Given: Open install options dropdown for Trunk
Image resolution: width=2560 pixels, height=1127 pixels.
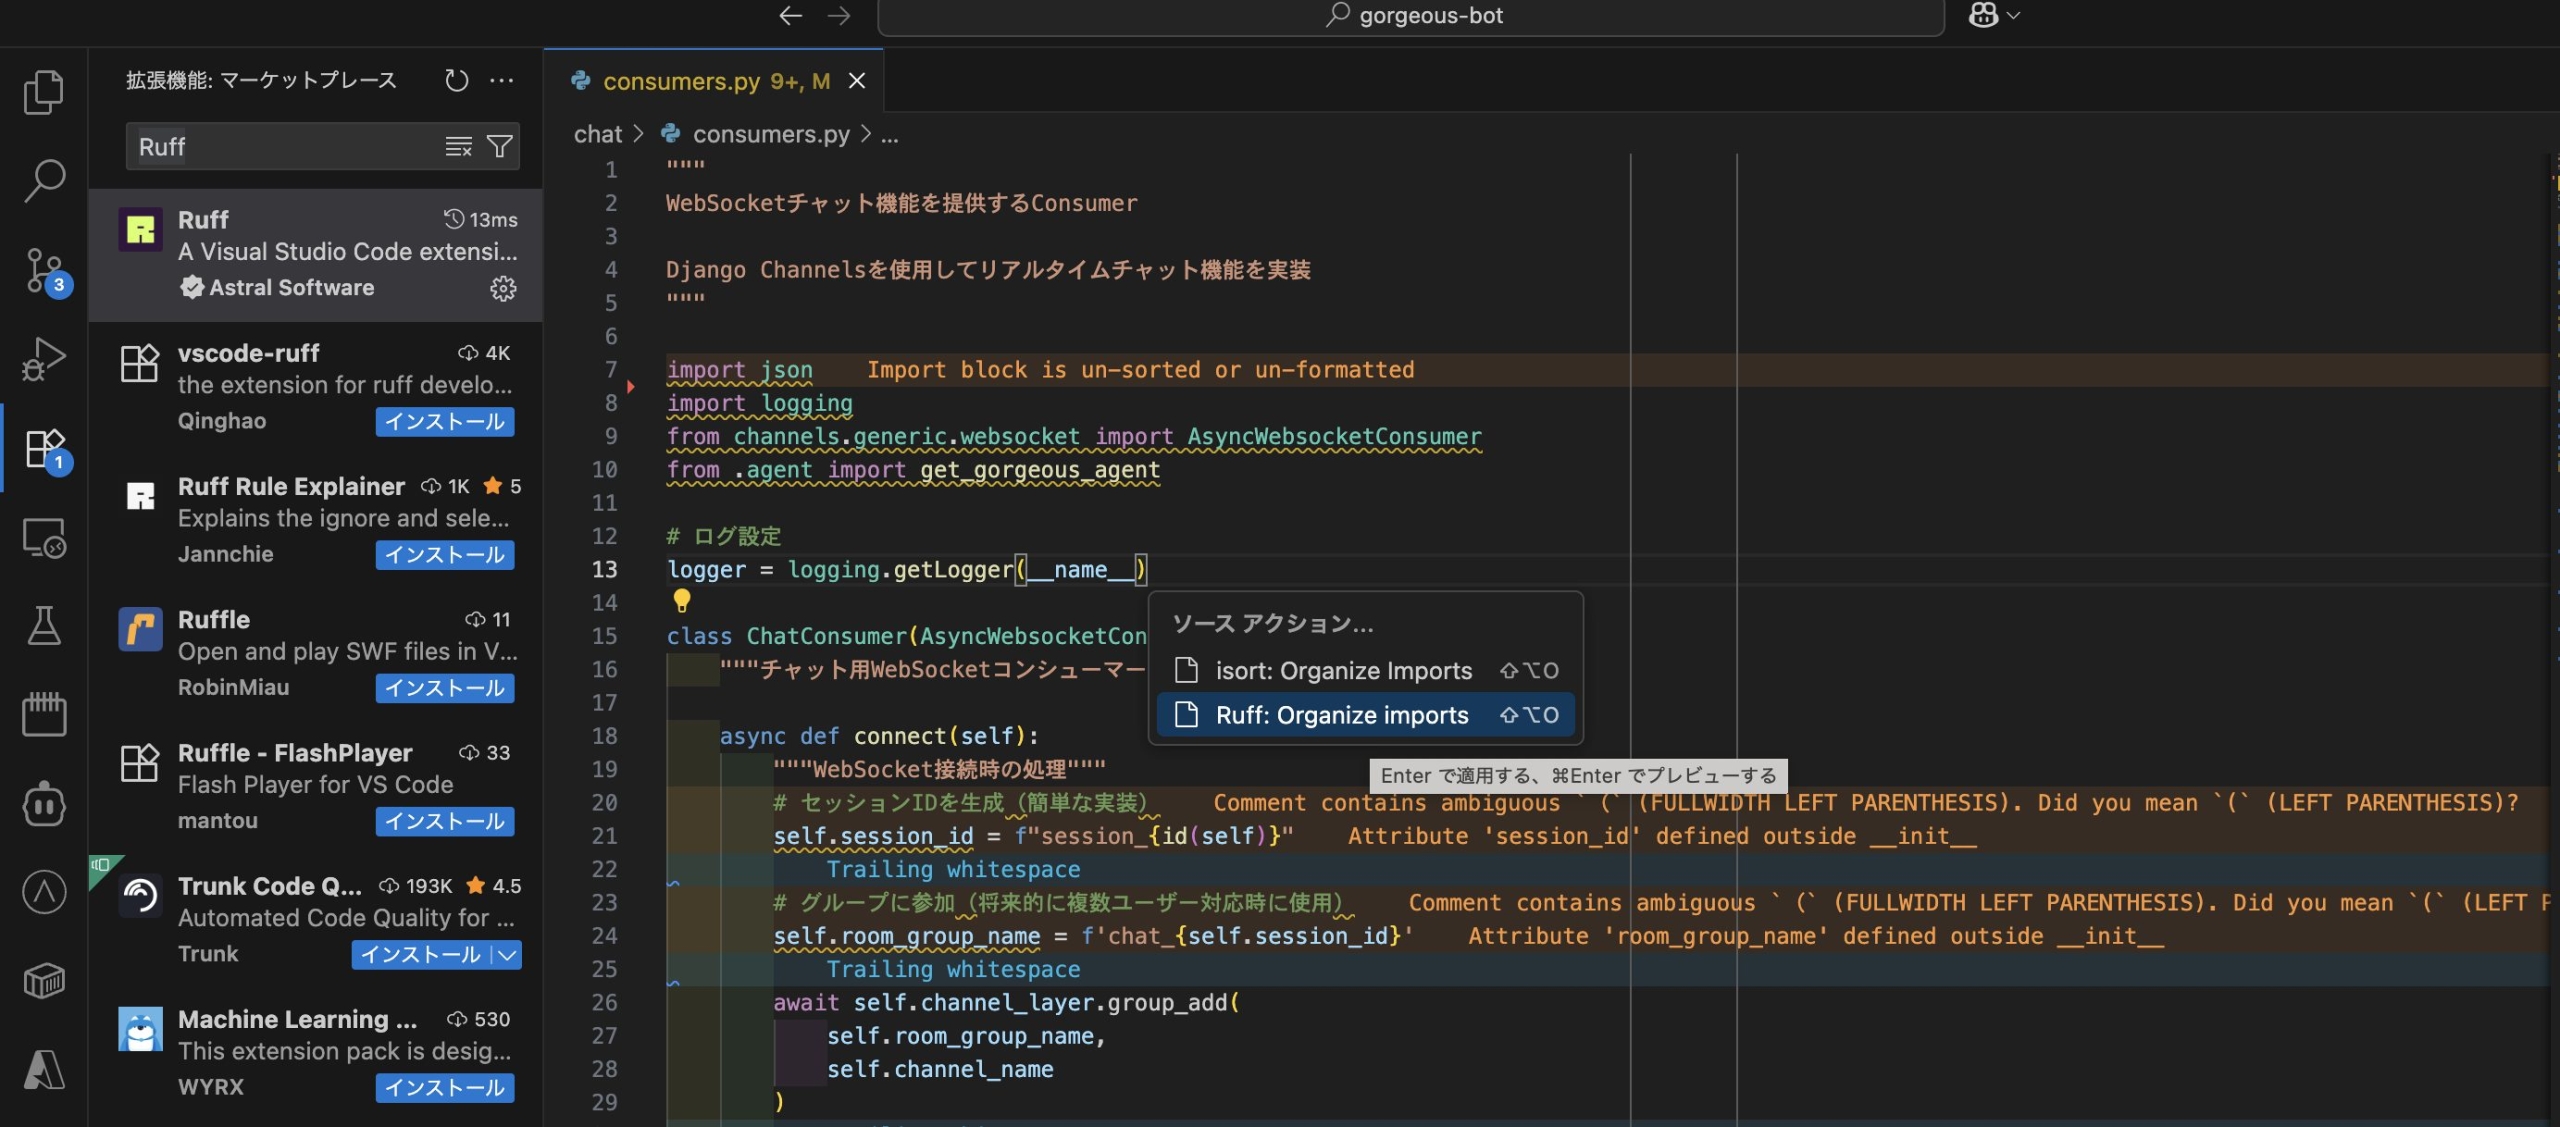Looking at the screenshot, I should (x=508, y=955).
